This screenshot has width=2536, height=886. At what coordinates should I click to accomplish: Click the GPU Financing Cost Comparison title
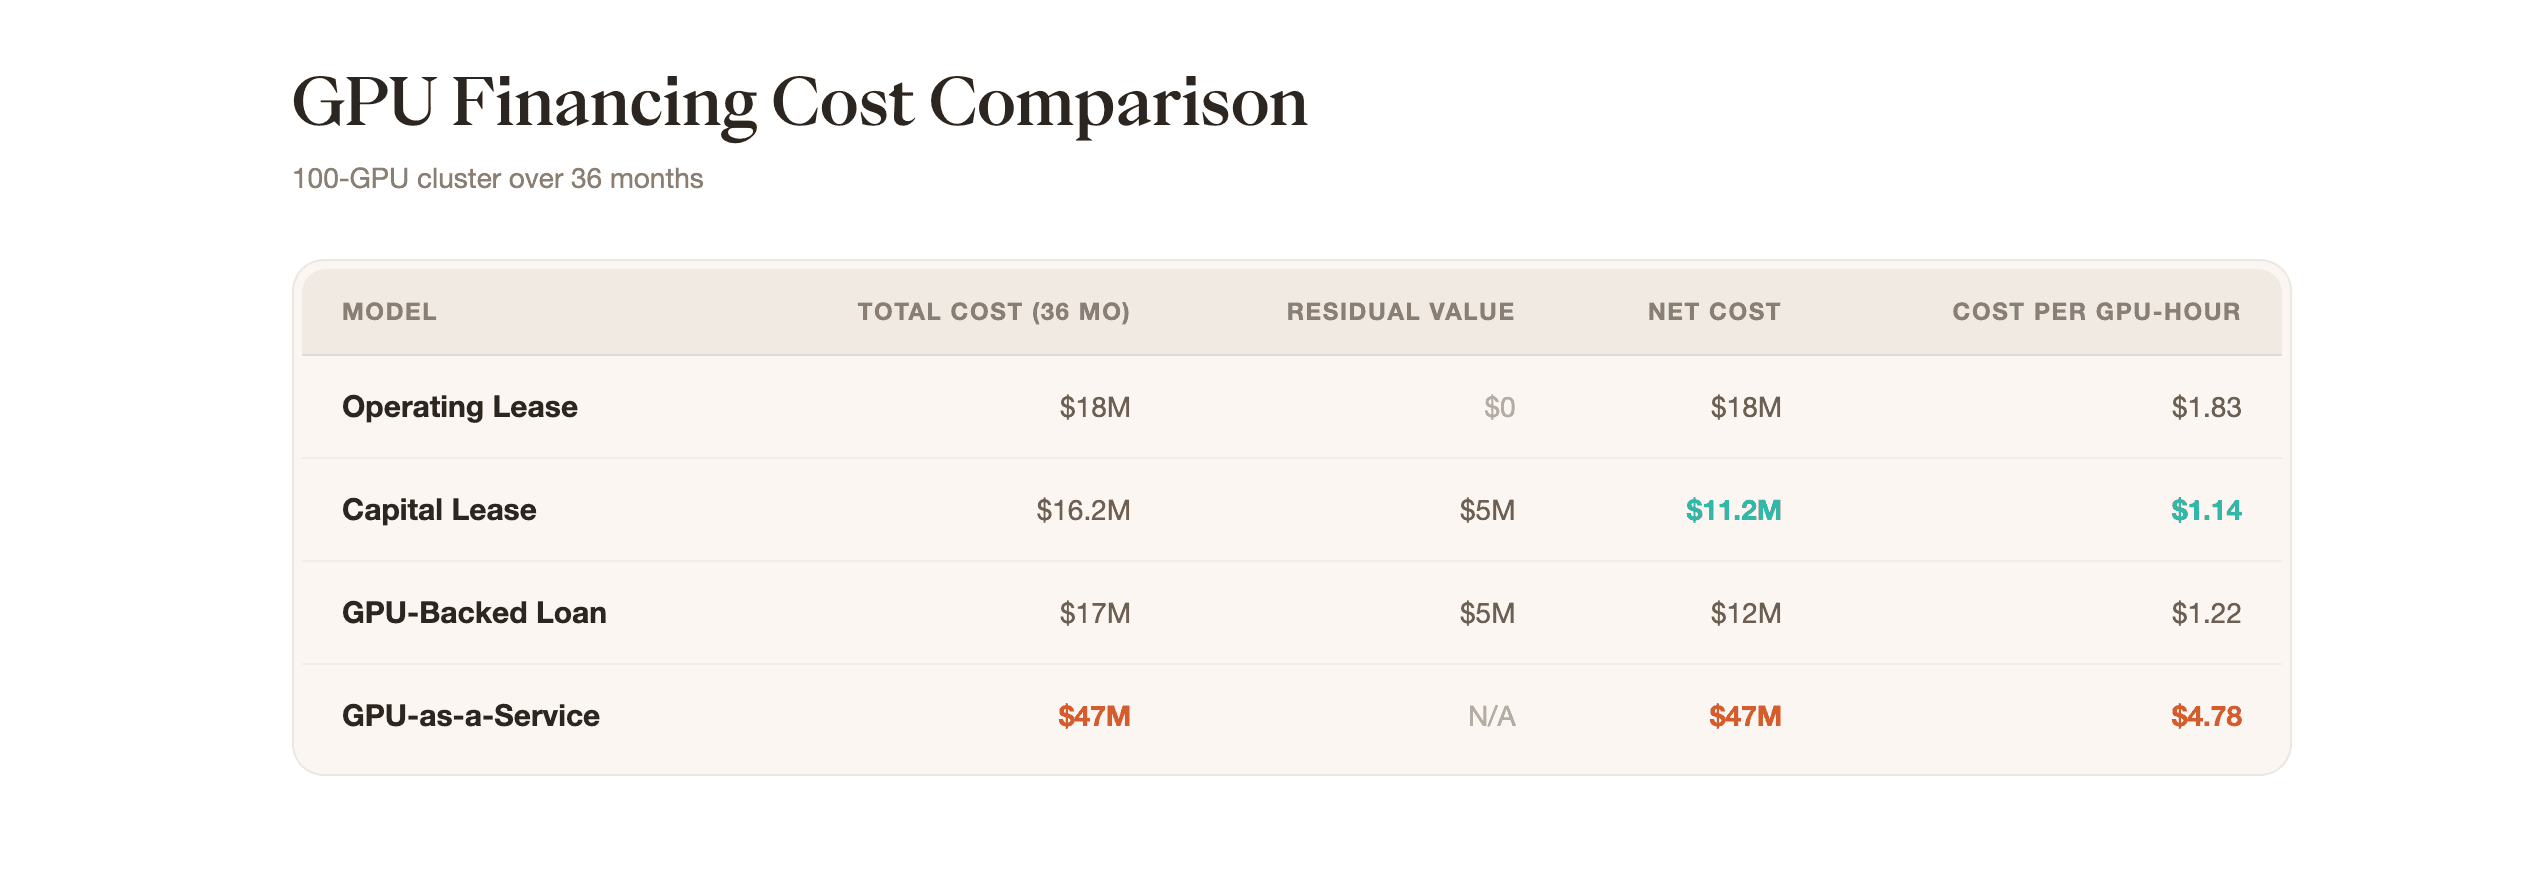pyautogui.click(x=799, y=103)
